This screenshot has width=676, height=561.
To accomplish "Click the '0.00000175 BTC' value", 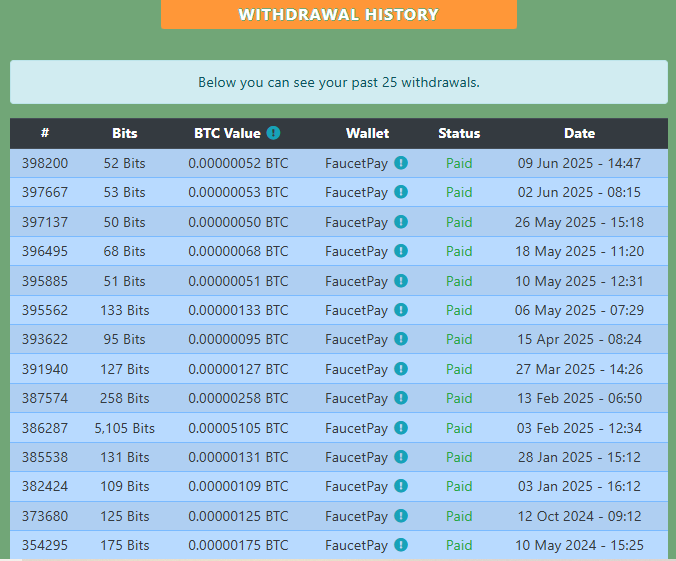I will click(x=238, y=545).
